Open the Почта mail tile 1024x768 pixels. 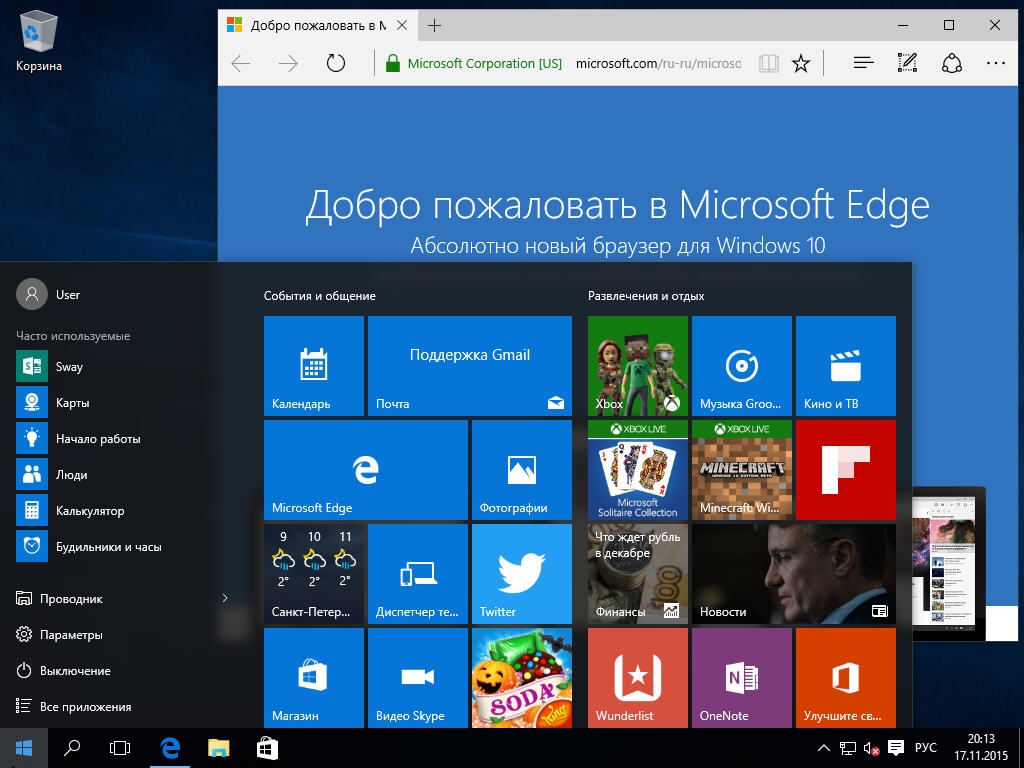tap(470, 366)
